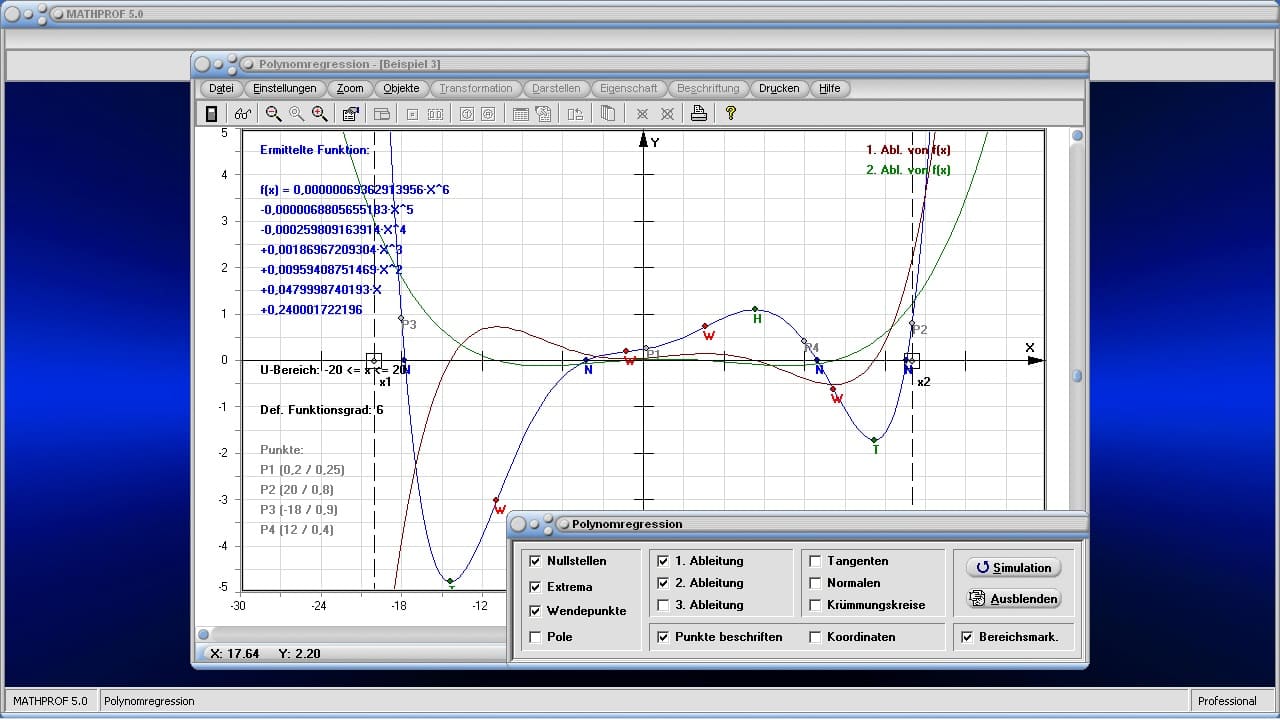Click the printer toolbar icon
The height and width of the screenshot is (720, 1280).
point(699,114)
